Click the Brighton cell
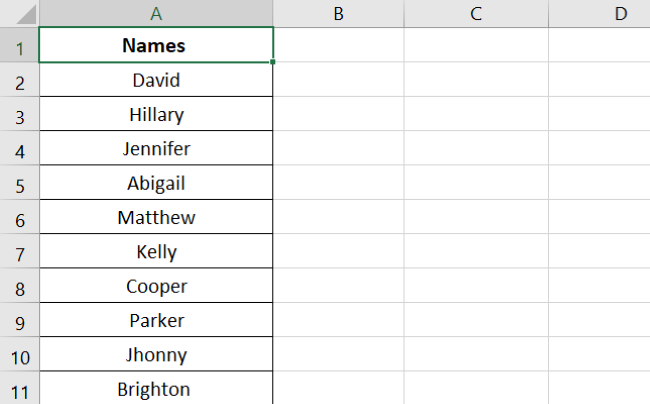Viewport: 650px width, 404px height. [x=156, y=389]
